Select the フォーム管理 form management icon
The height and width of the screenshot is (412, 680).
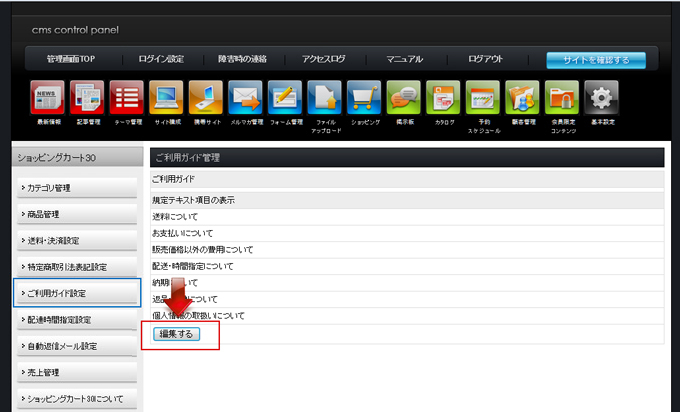tap(285, 98)
